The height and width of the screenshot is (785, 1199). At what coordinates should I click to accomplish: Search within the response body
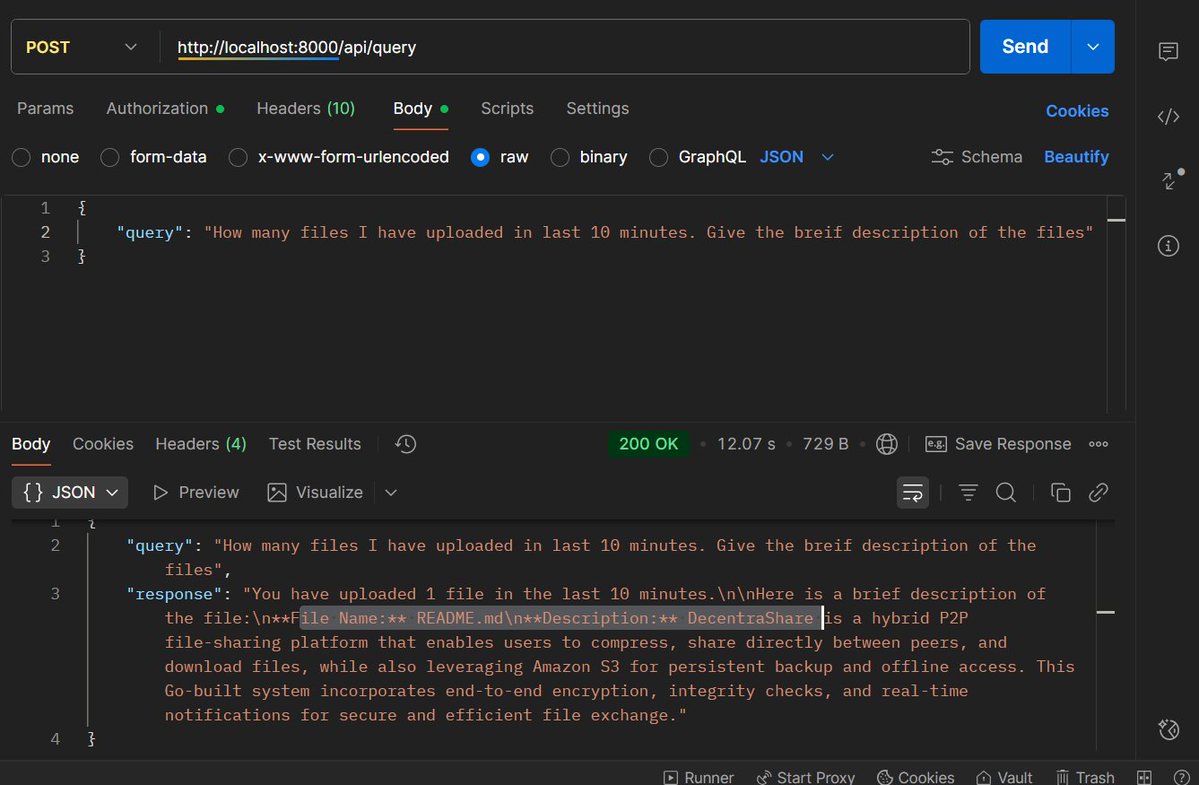coord(1006,492)
